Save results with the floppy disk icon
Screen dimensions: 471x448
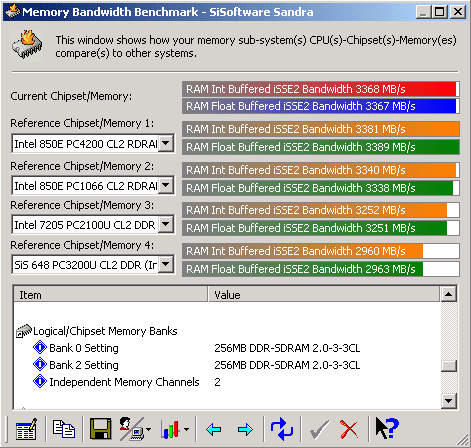tap(100, 429)
